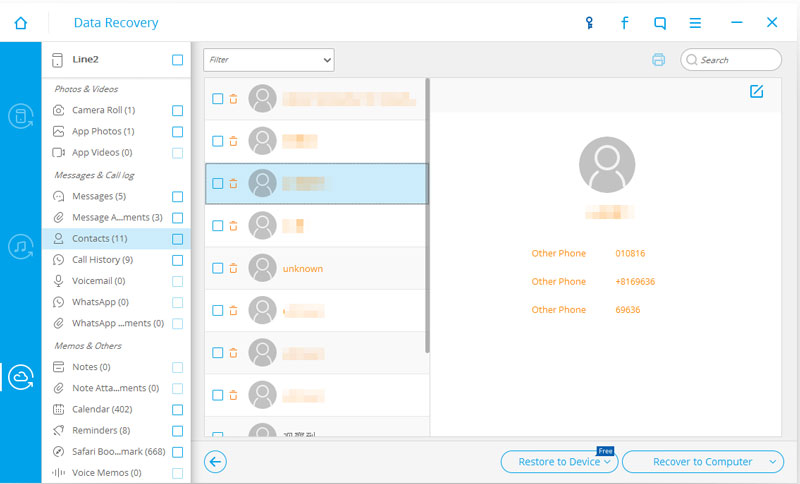Click the Data Recovery title
Image resolution: width=800 pixels, height=484 pixels.
[116, 23]
